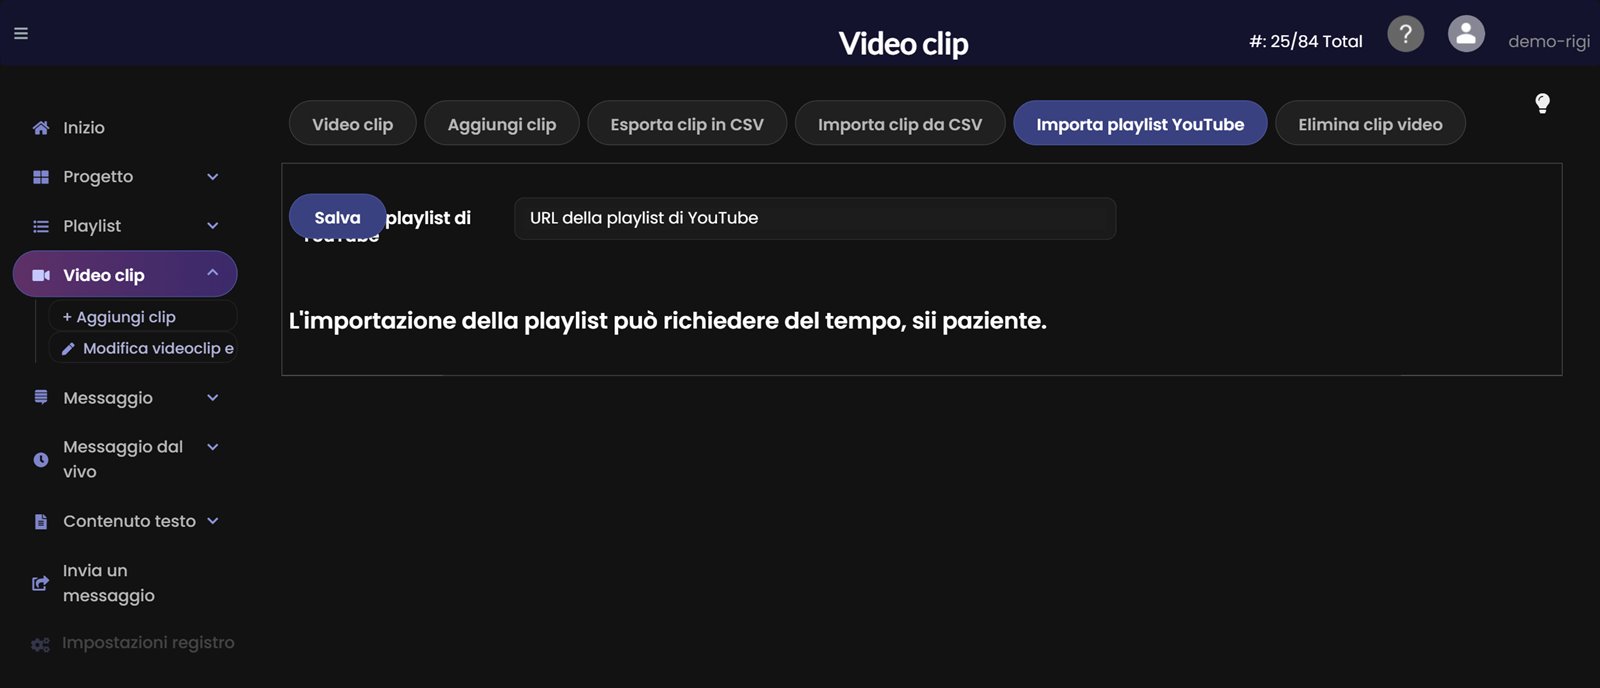Select the Importa playlist YouTube tab

tap(1140, 123)
